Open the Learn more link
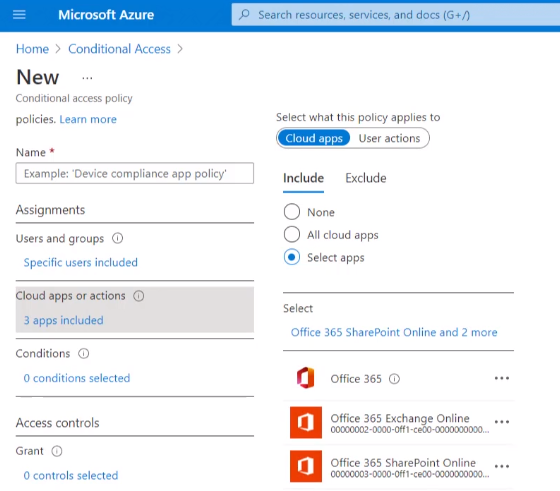The image size is (560, 491). [88, 119]
